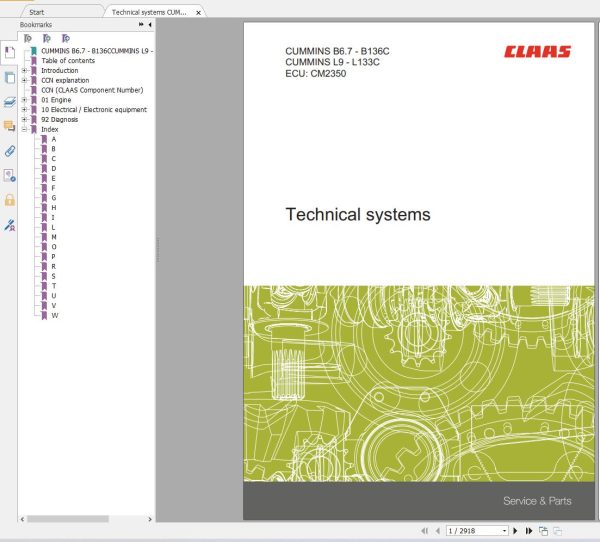This screenshot has width=600, height=542.
Task: Click the second bookmark toolbar icon
Action: click(x=47, y=38)
